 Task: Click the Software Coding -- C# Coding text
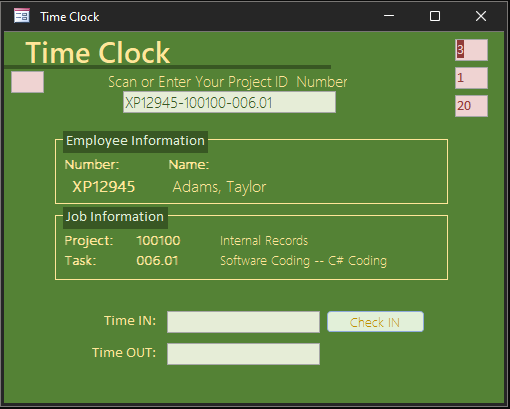pos(303,261)
